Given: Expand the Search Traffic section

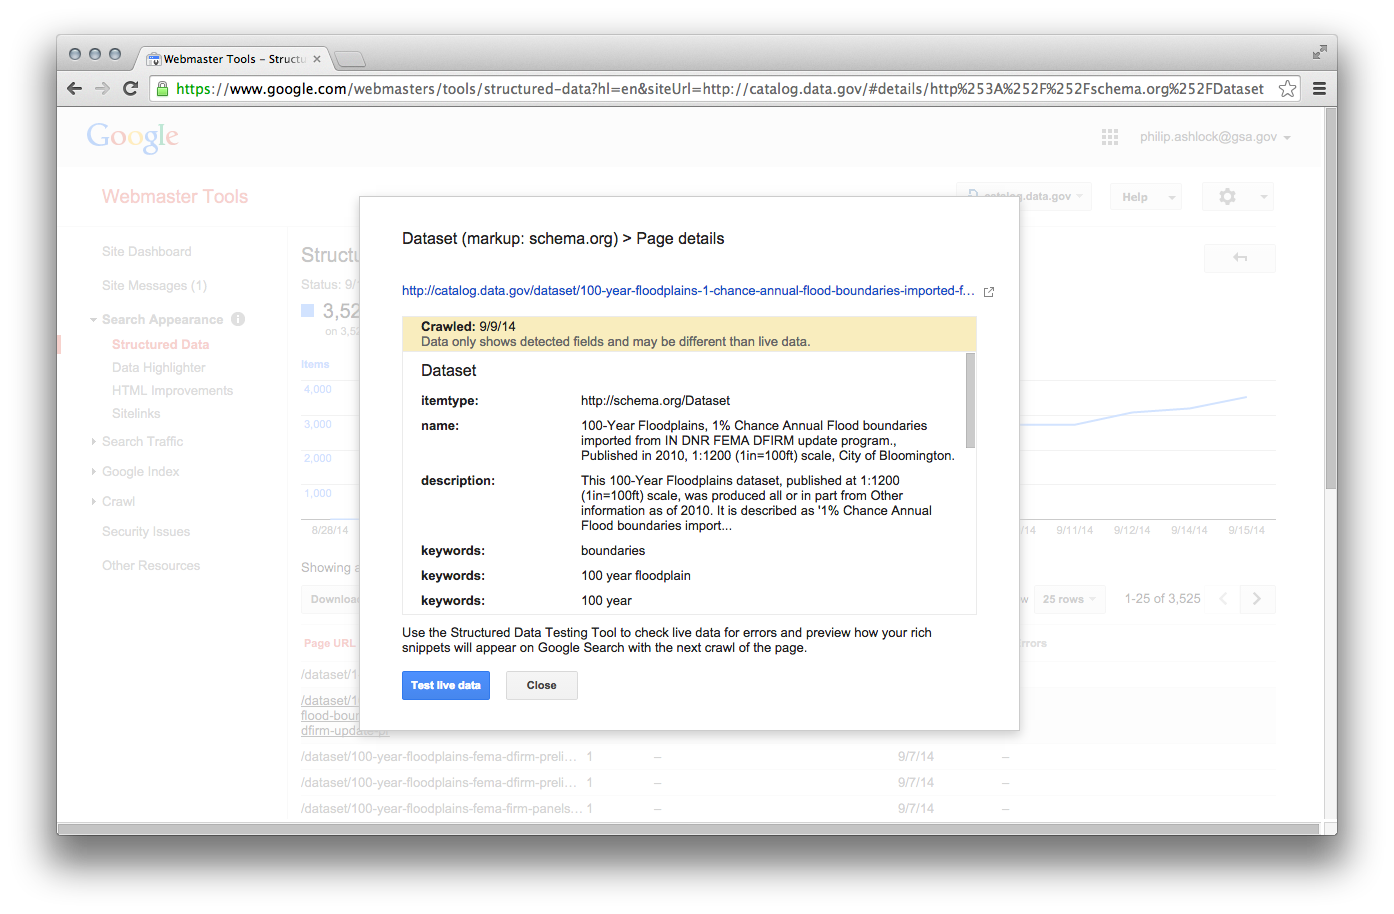Looking at the screenshot, I should [x=93, y=441].
